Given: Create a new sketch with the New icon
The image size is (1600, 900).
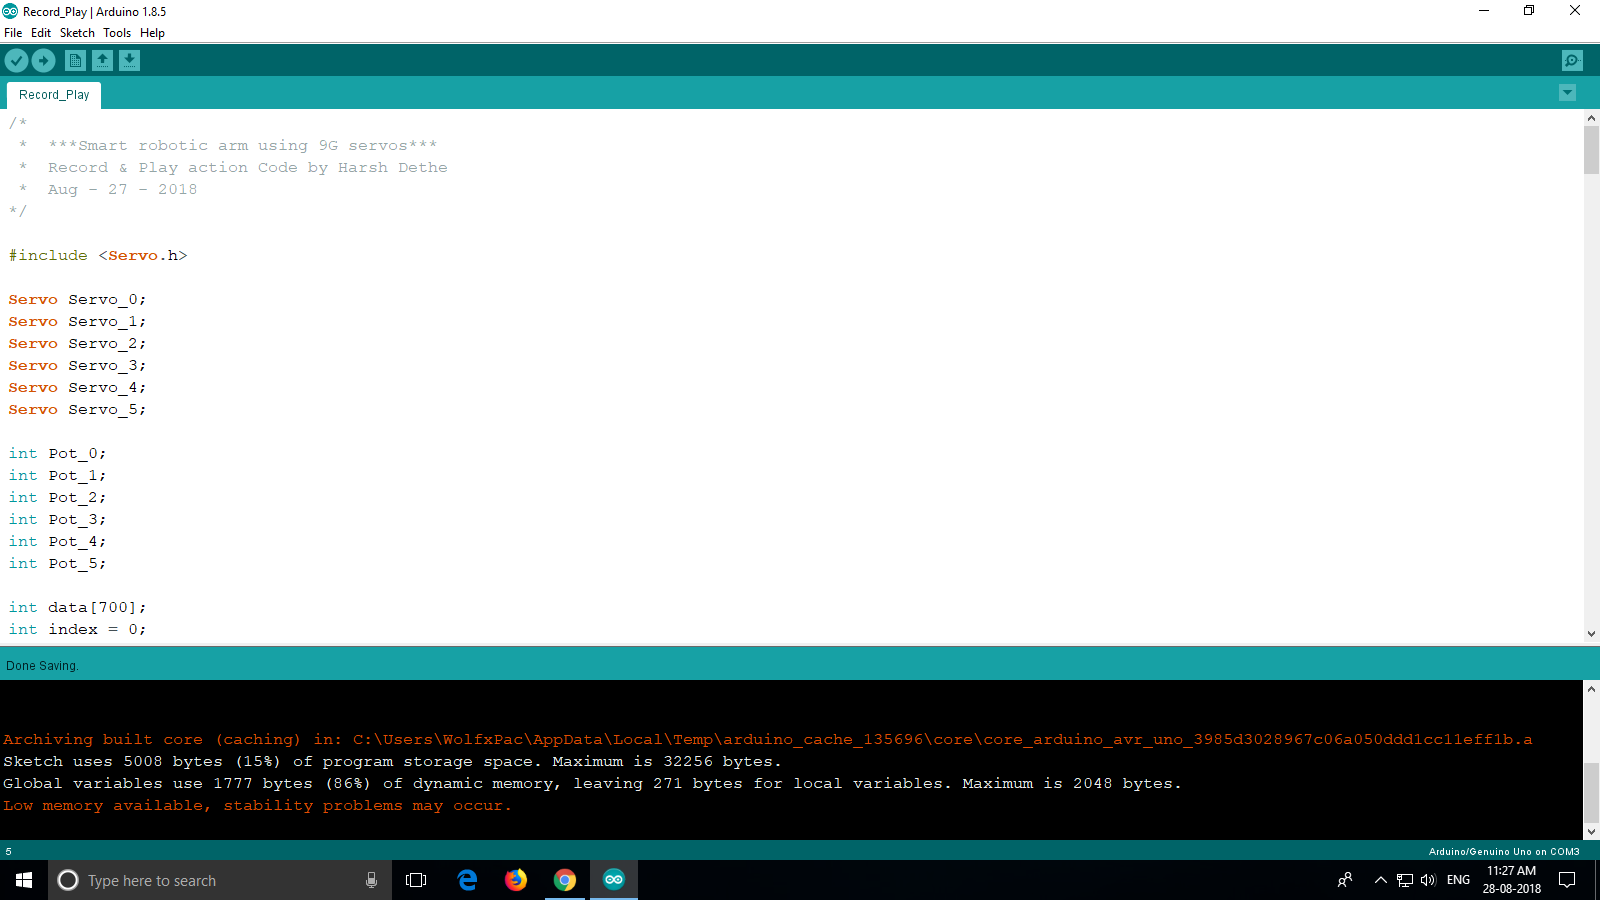Looking at the screenshot, I should click(x=75, y=60).
